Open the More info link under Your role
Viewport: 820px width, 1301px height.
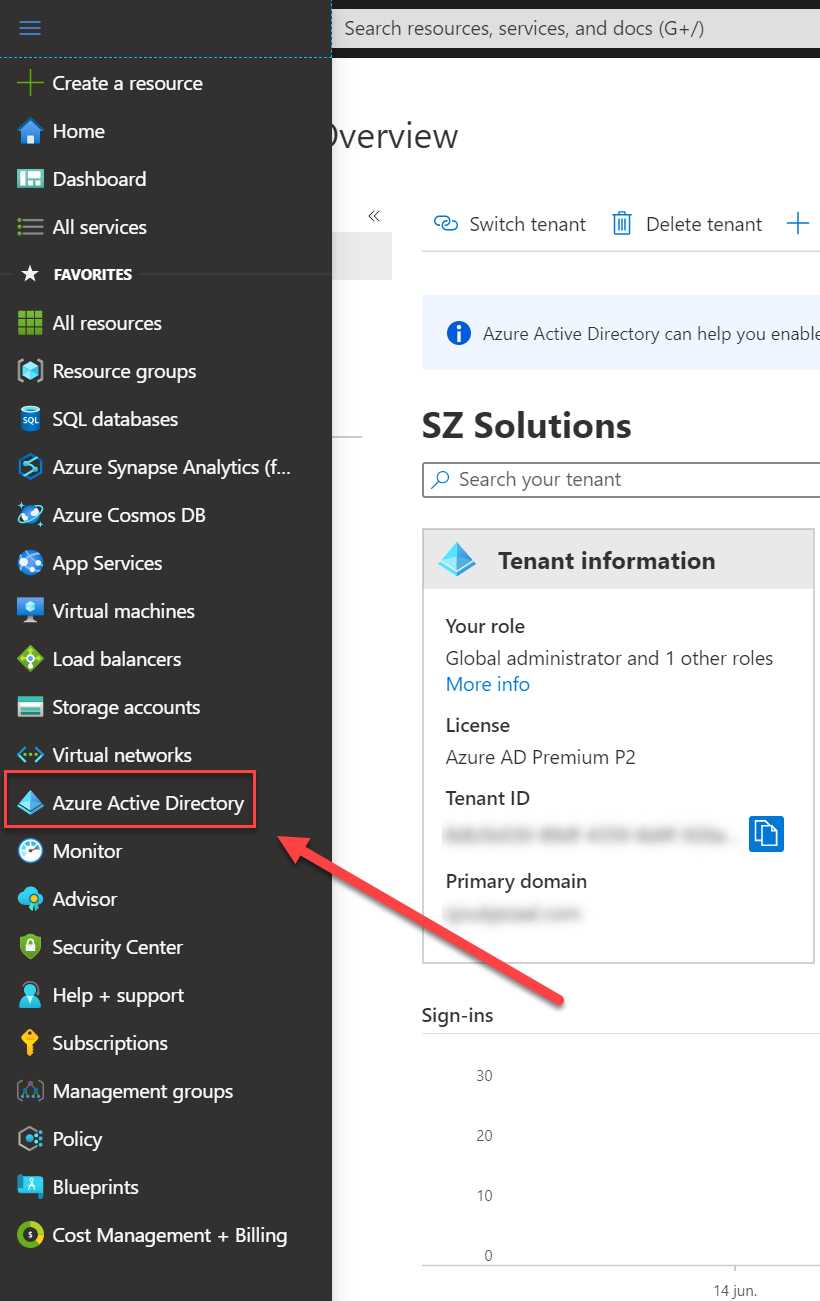488,684
